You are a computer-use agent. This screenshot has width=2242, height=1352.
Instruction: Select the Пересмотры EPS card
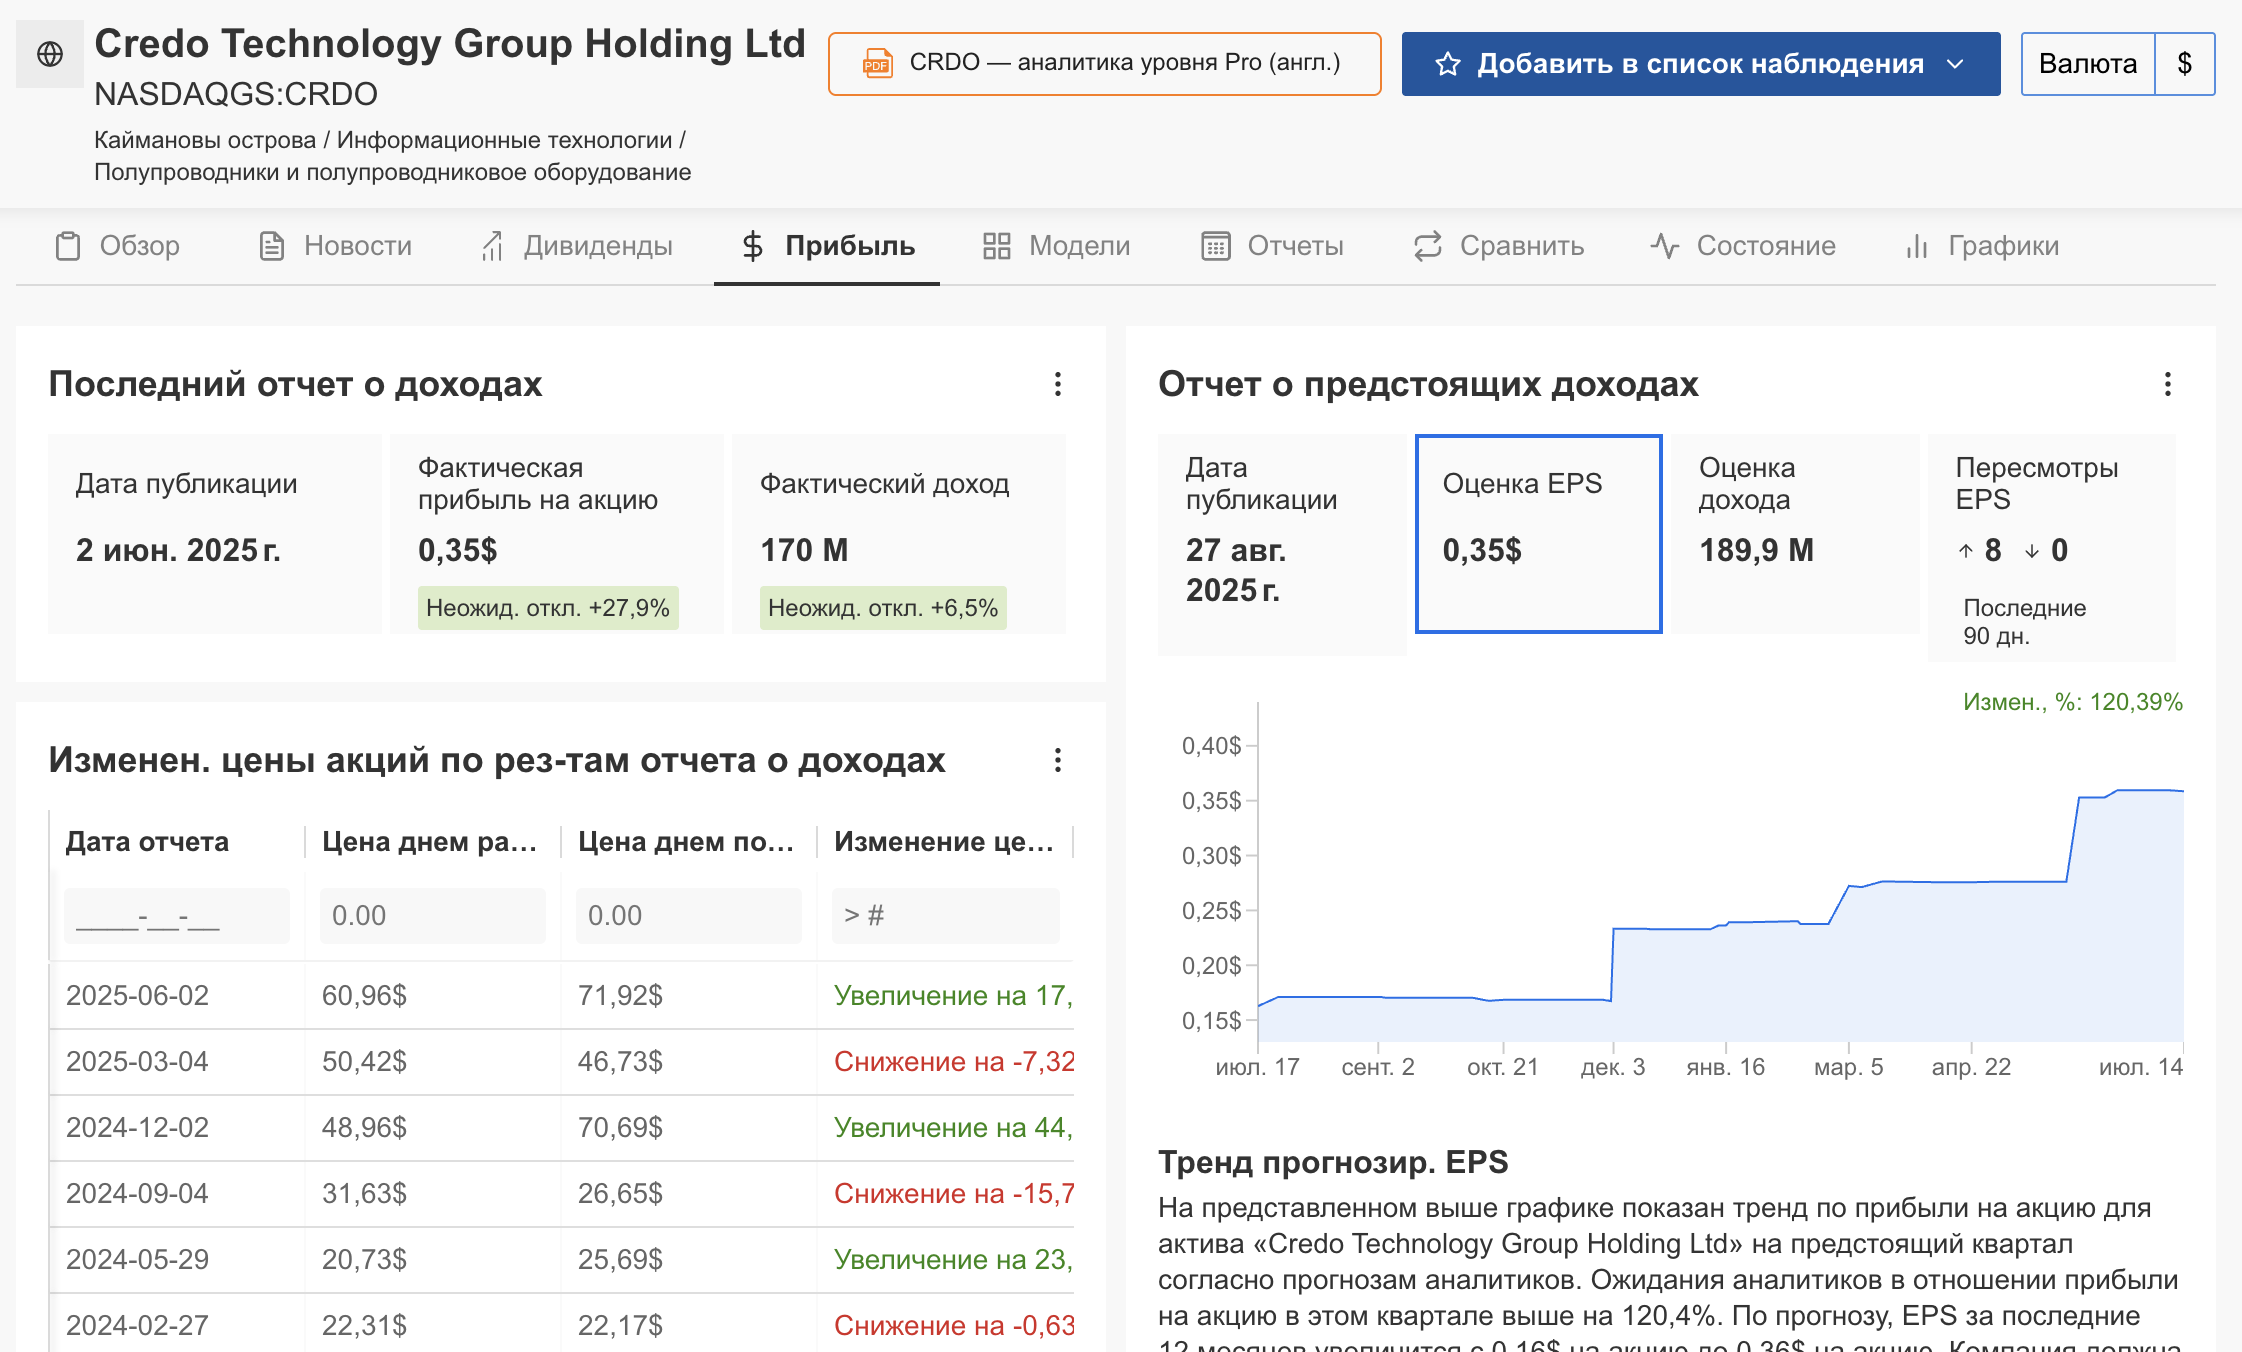click(x=2051, y=547)
